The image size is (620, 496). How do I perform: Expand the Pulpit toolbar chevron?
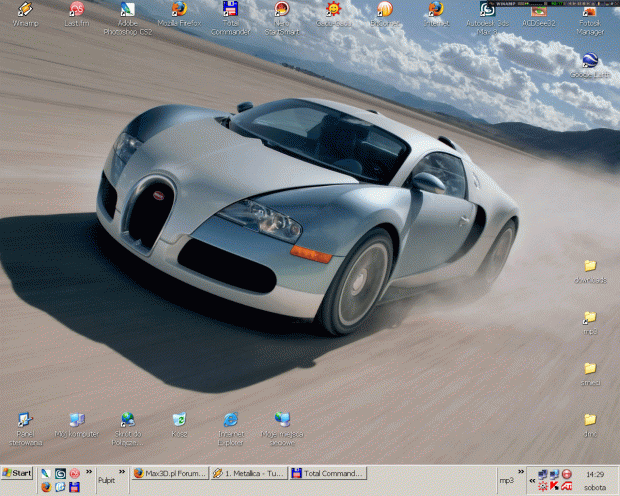coord(123,473)
